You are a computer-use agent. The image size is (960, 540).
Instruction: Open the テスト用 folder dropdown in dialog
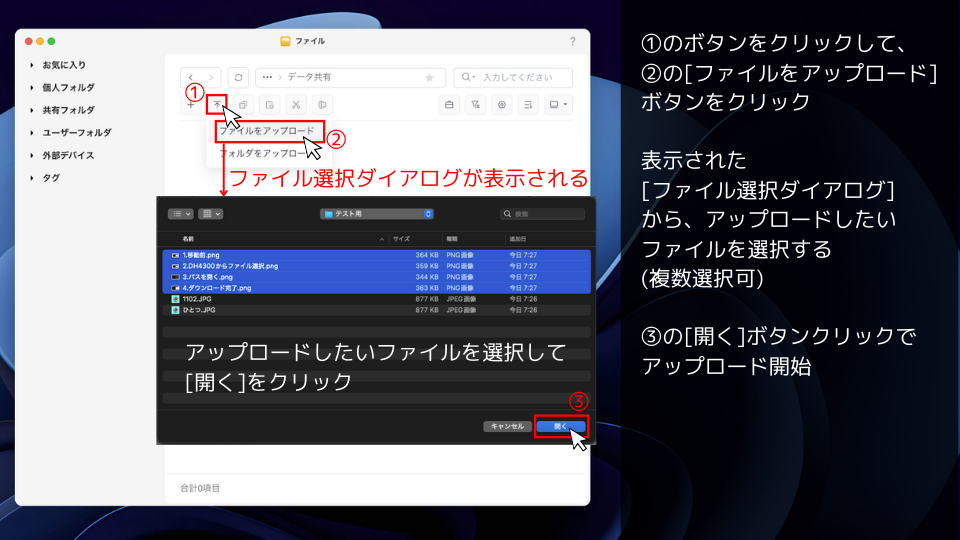(x=377, y=213)
